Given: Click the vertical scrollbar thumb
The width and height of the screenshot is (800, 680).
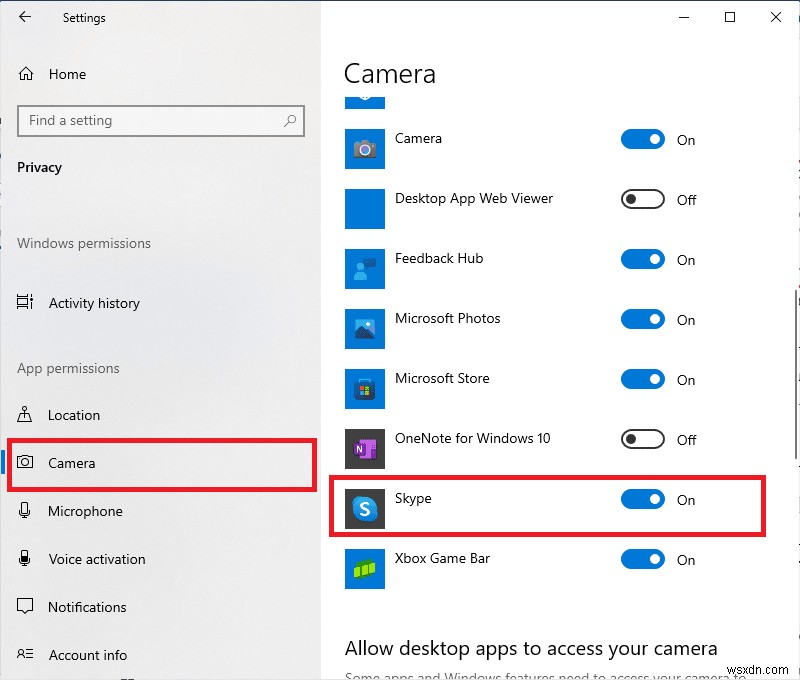Looking at the screenshot, I should click(x=796, y=375).
